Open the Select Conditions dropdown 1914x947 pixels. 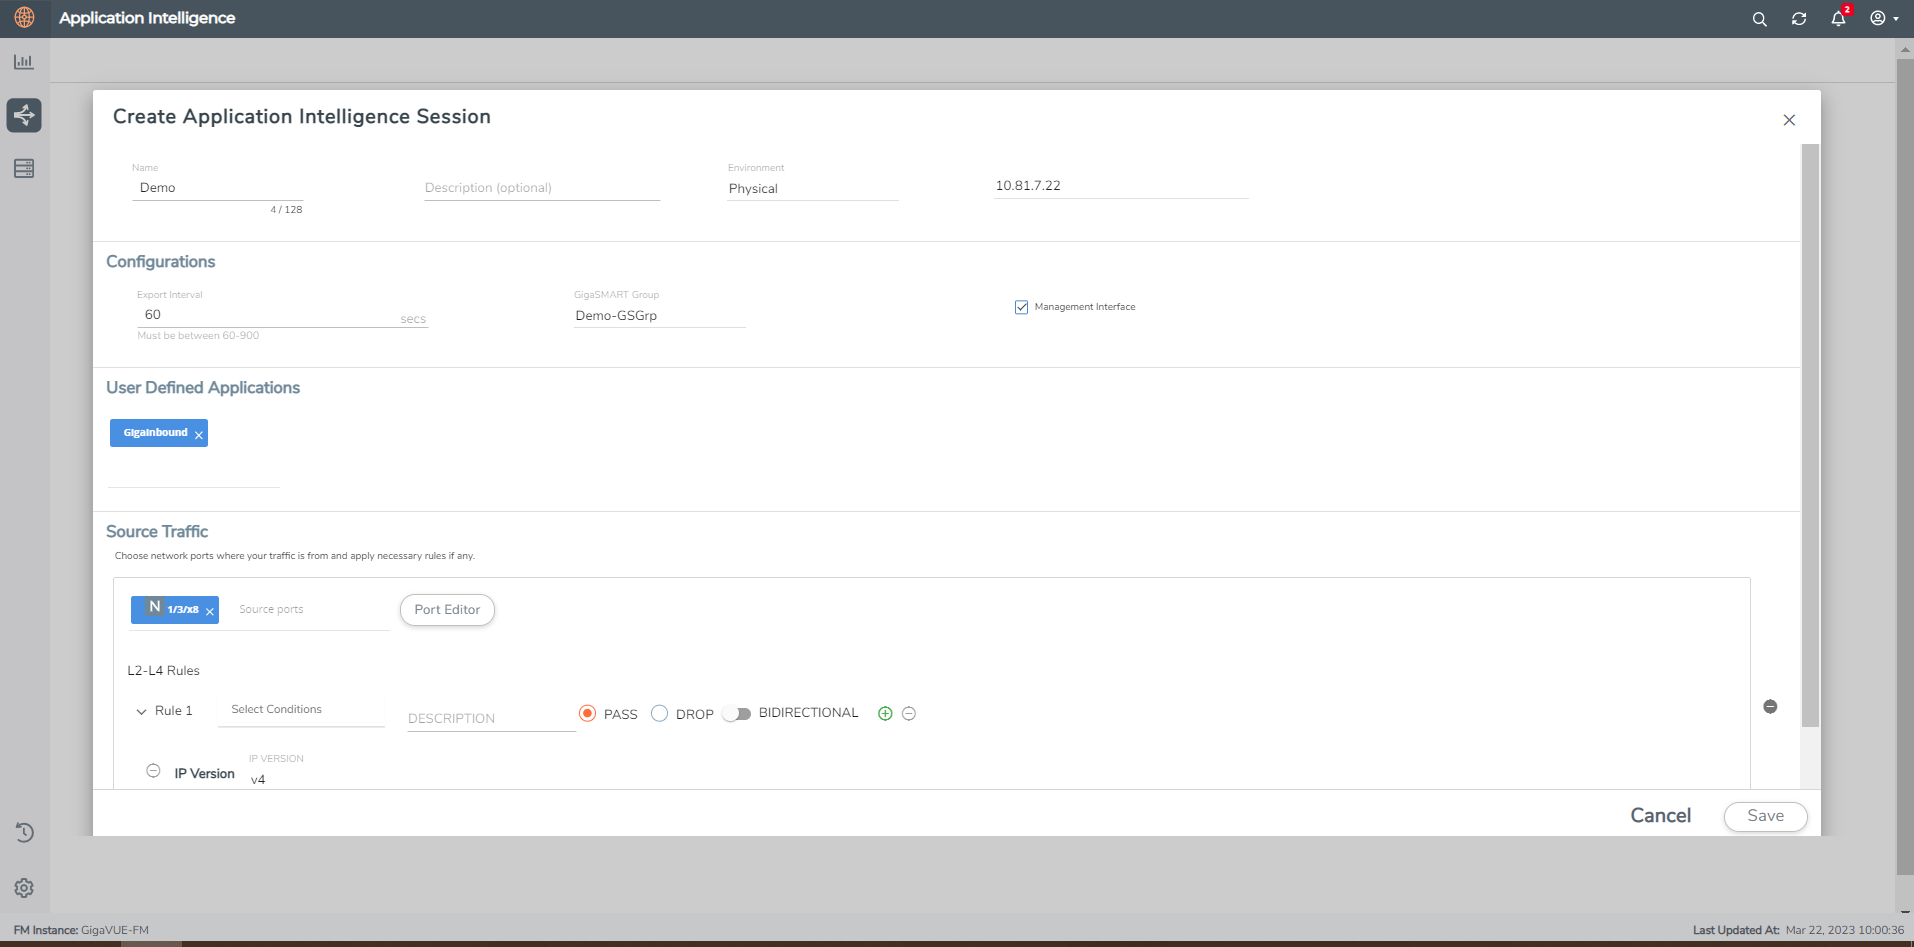(x=301, y=710)
